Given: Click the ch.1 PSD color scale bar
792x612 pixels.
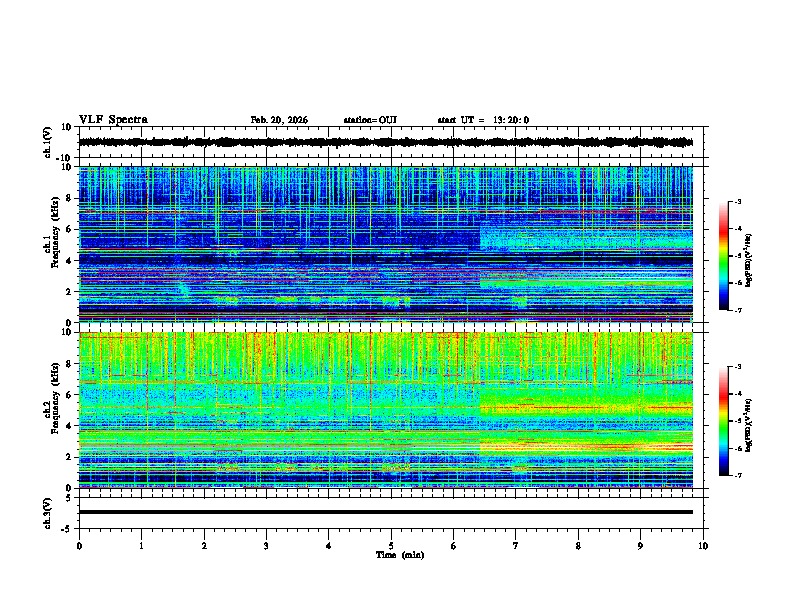Looking at the screenshot, I should [x=723, y=256].
